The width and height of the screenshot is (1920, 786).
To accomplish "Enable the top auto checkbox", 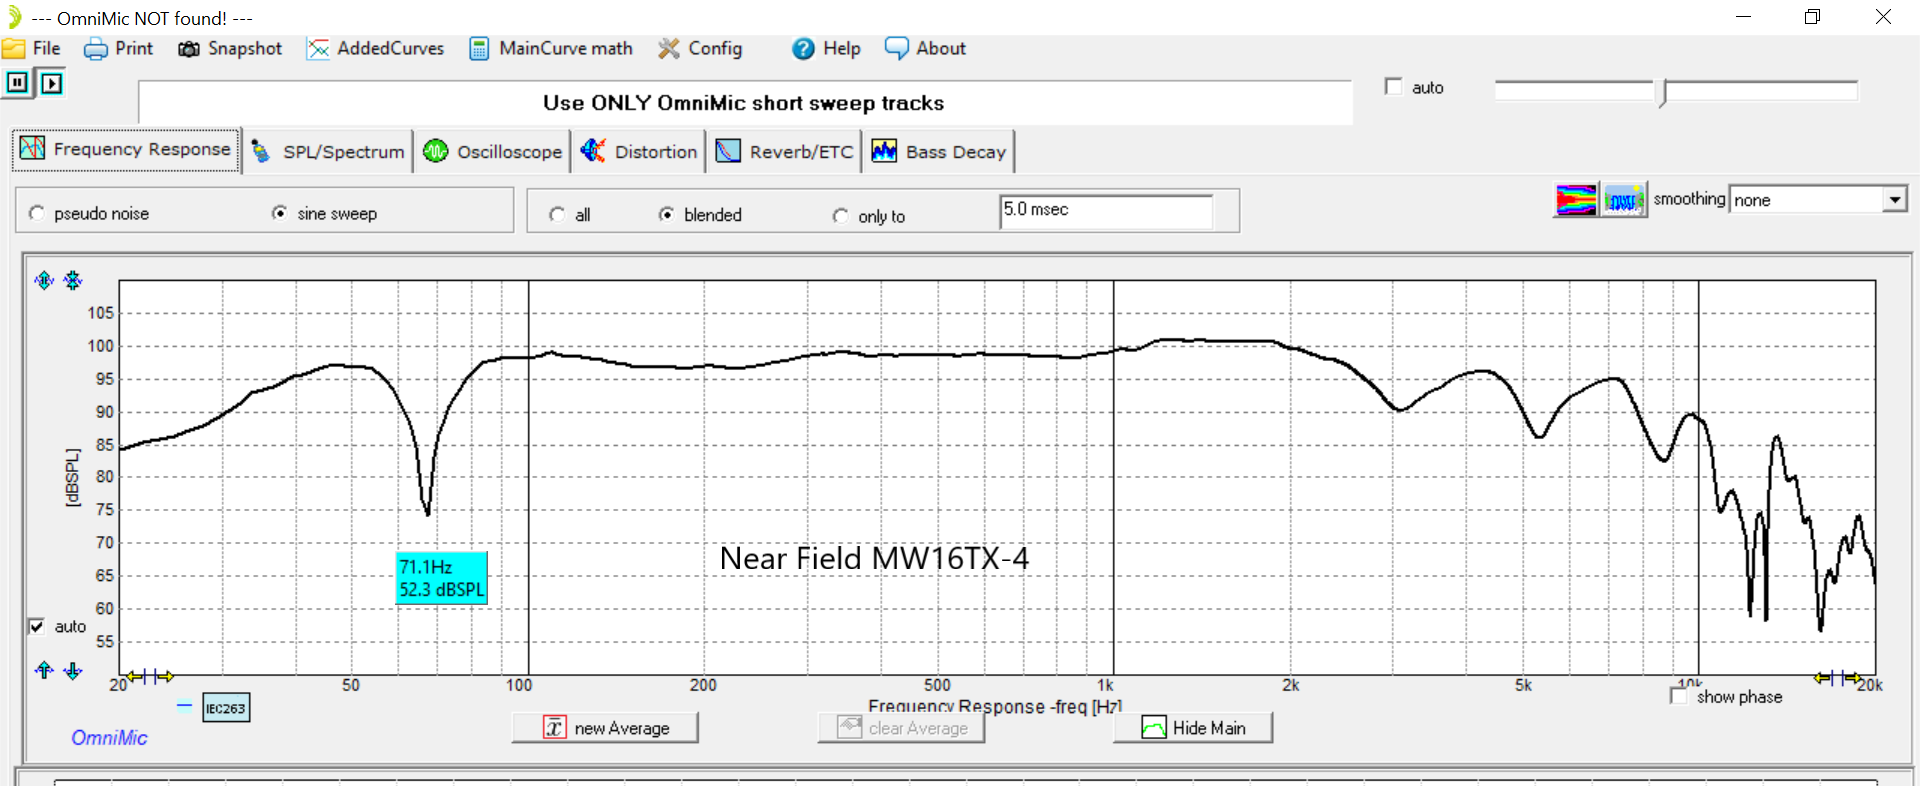I will tap(1394, 87).
